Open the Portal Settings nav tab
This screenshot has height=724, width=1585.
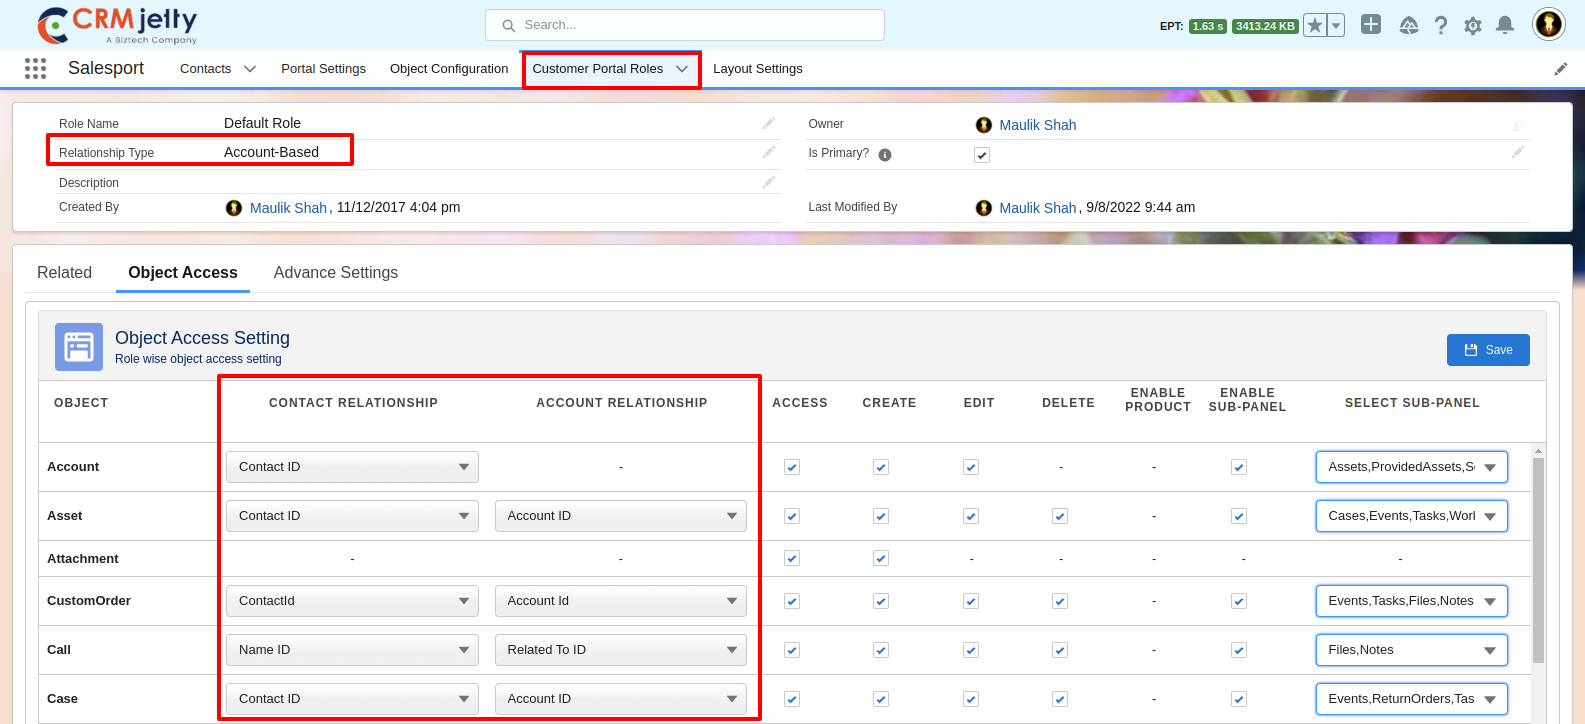coord(323,69)
